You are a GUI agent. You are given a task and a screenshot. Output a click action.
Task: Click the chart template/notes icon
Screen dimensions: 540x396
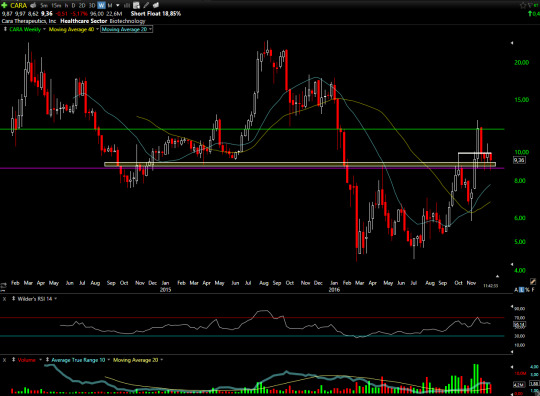(136, 5)
